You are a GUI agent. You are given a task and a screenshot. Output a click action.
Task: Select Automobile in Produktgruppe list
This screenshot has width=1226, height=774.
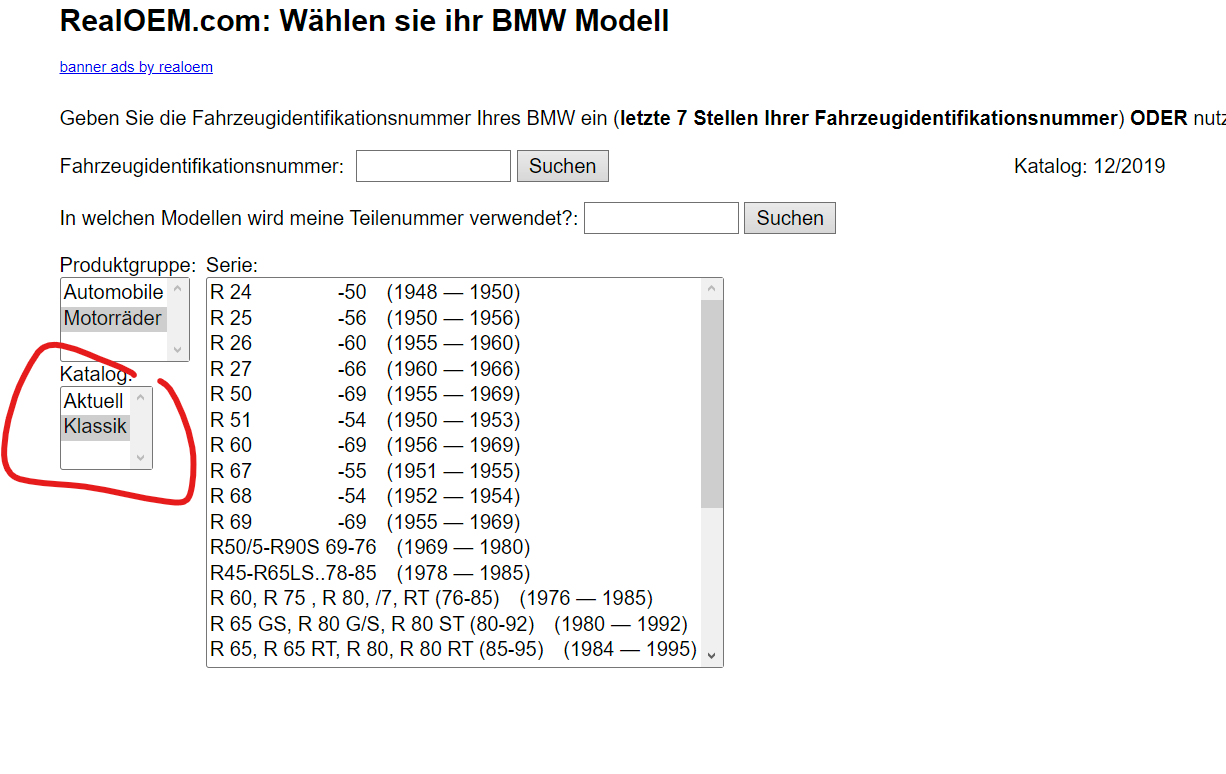point(113,293)
